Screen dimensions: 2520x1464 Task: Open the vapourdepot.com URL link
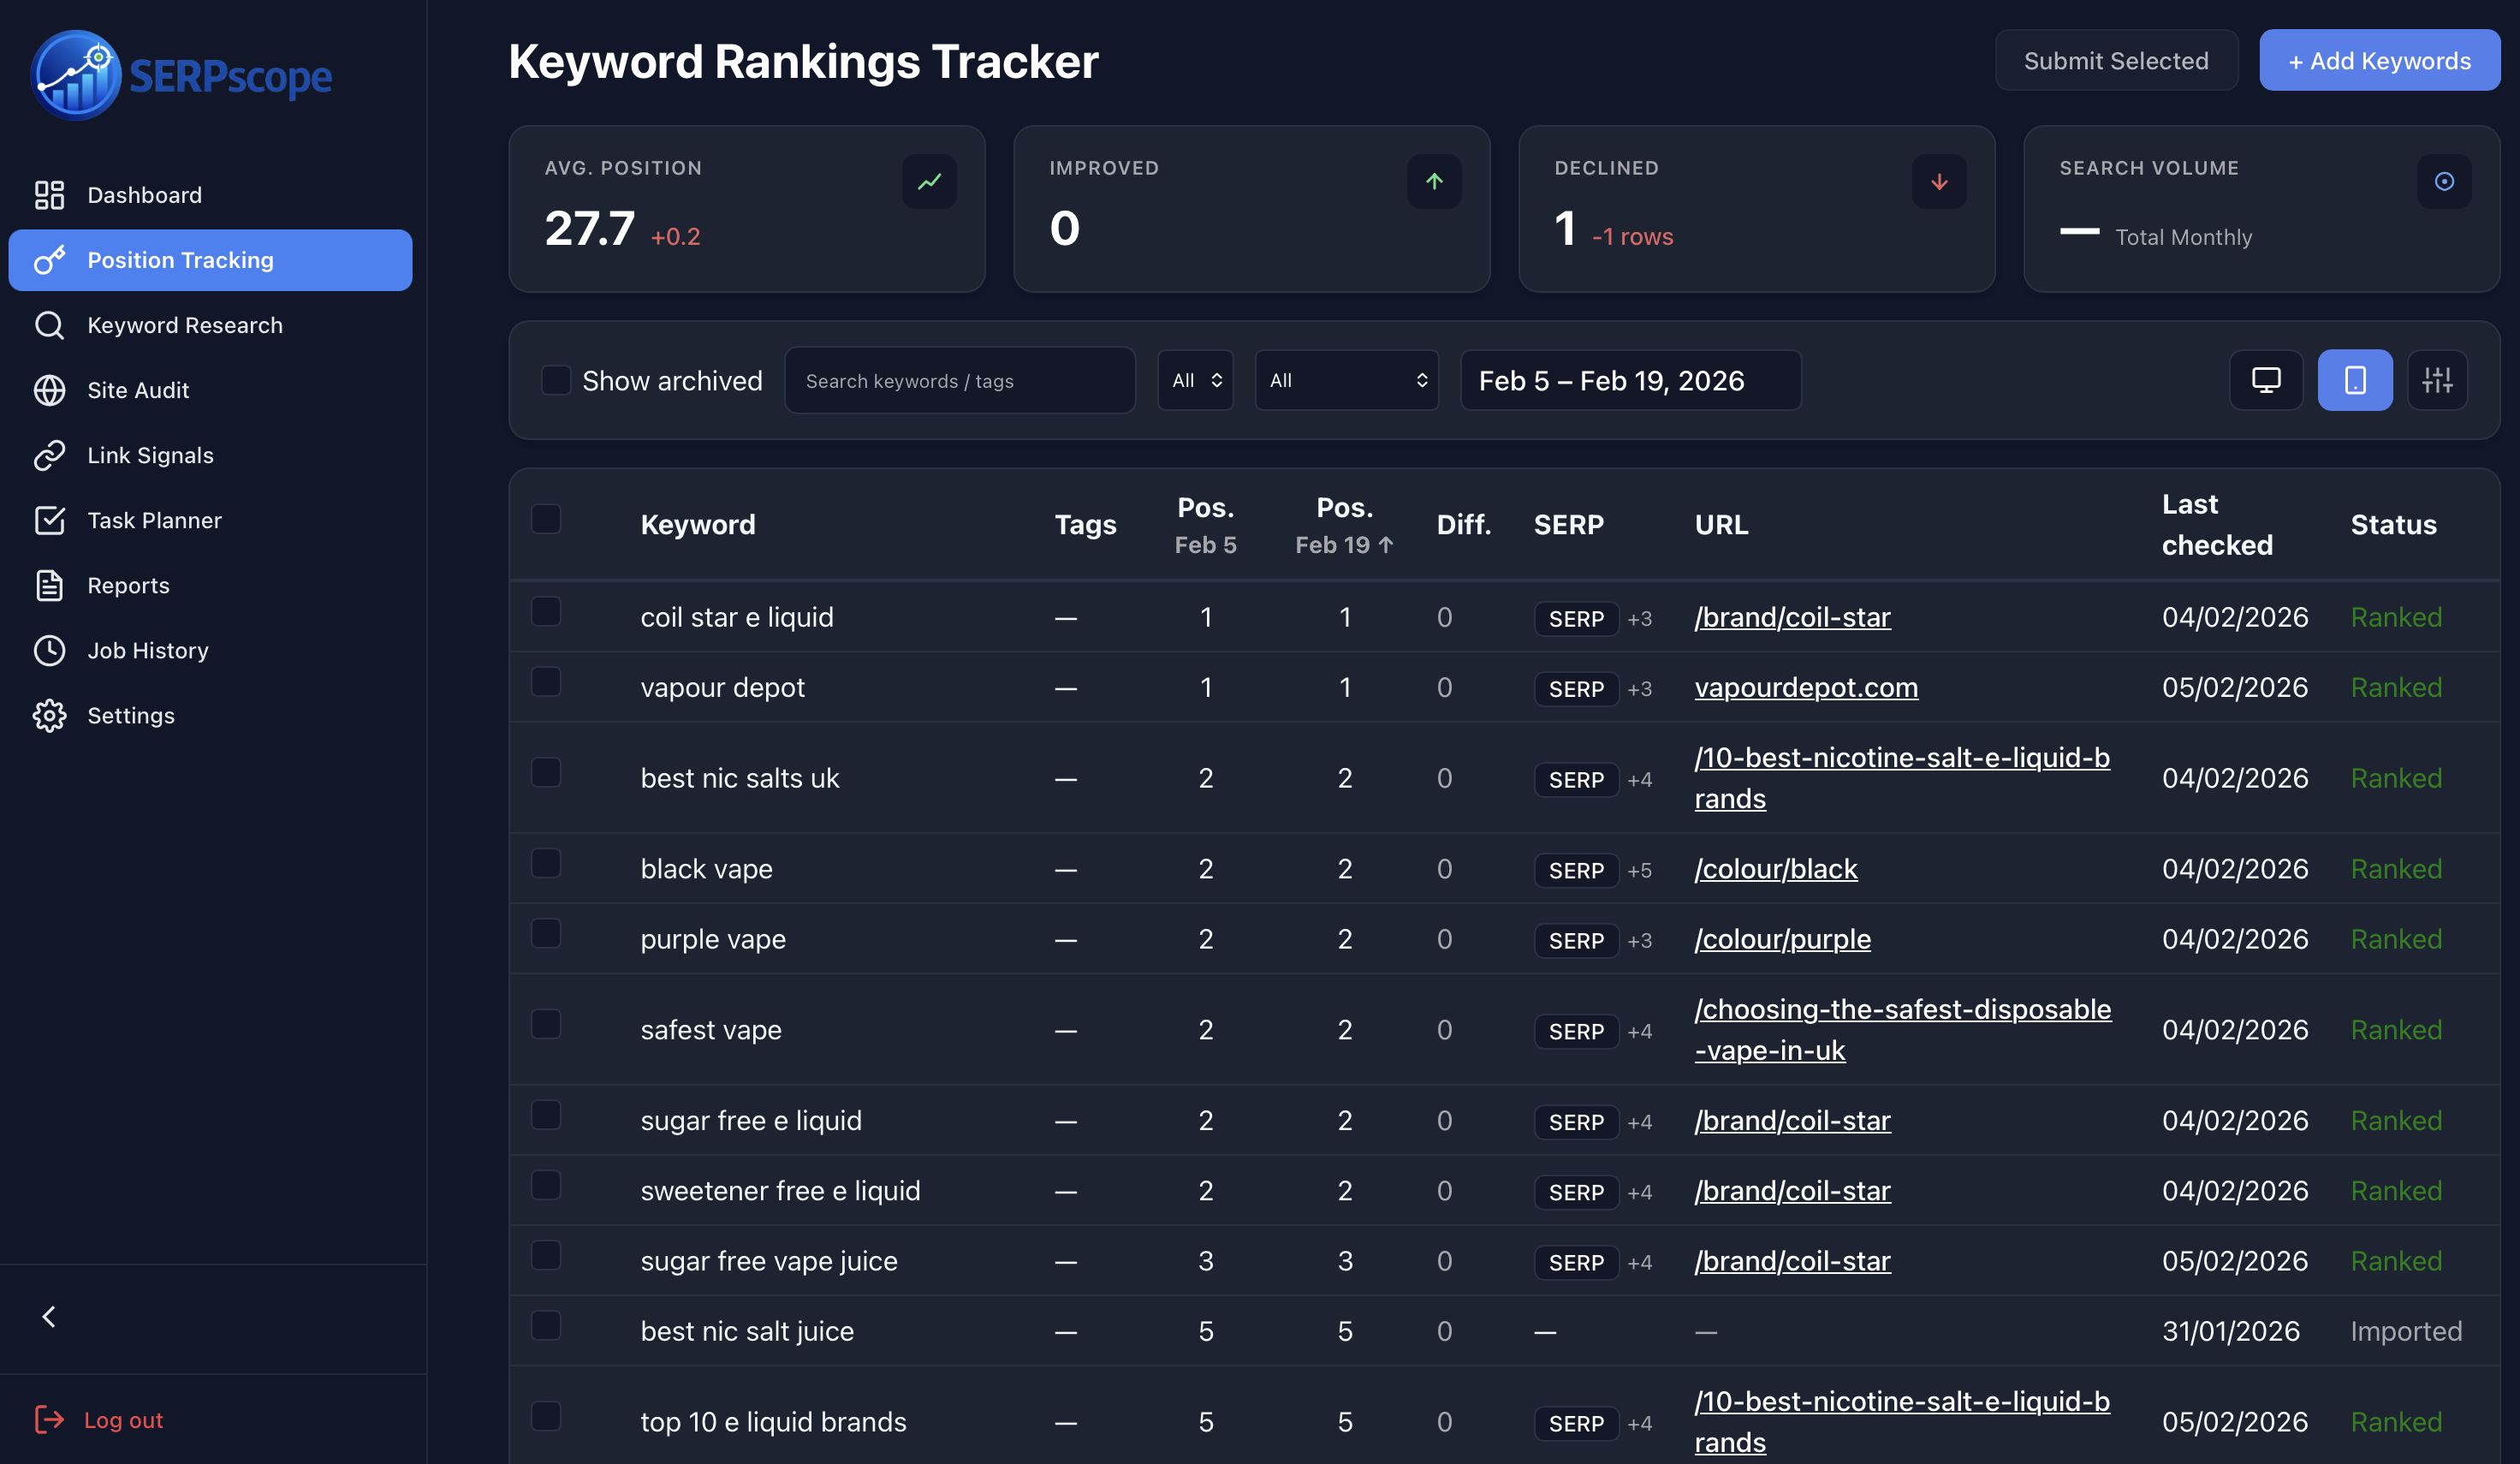coord(1806,687)
